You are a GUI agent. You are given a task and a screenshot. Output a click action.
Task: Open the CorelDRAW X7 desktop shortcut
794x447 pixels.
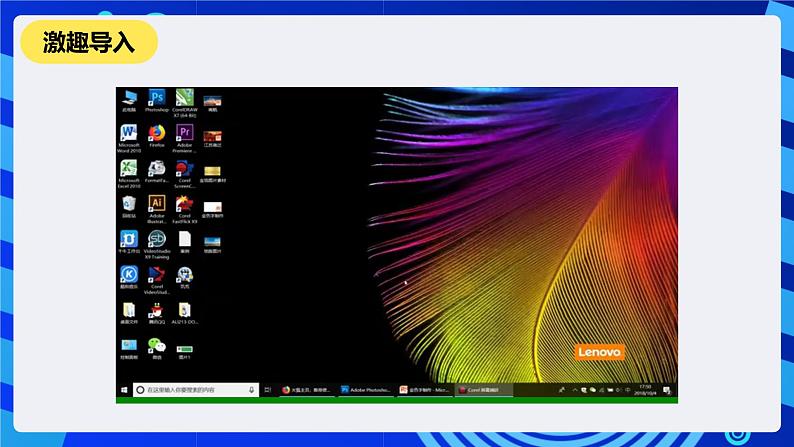click(185, 103)
